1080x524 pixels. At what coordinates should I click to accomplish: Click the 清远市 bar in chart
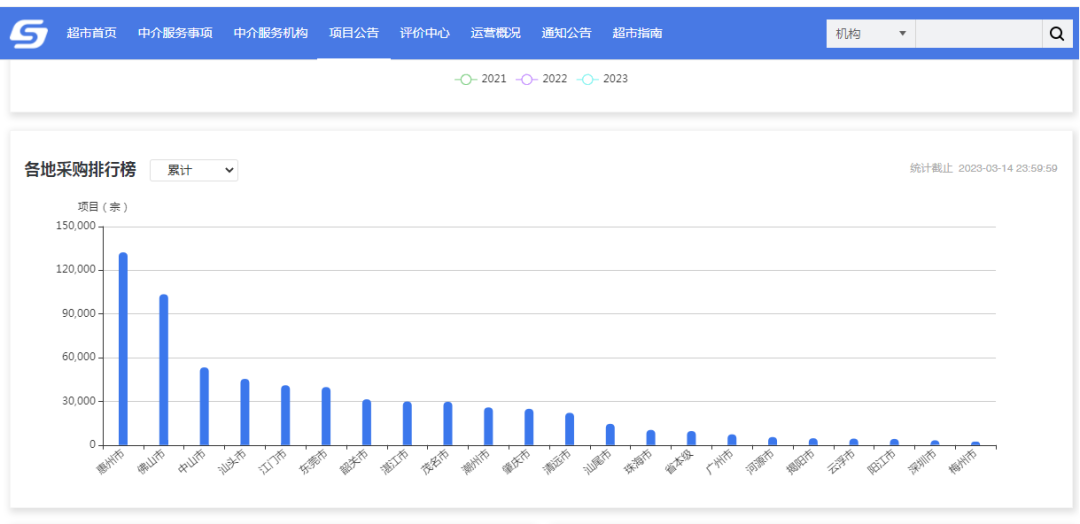tap(570, 429)
